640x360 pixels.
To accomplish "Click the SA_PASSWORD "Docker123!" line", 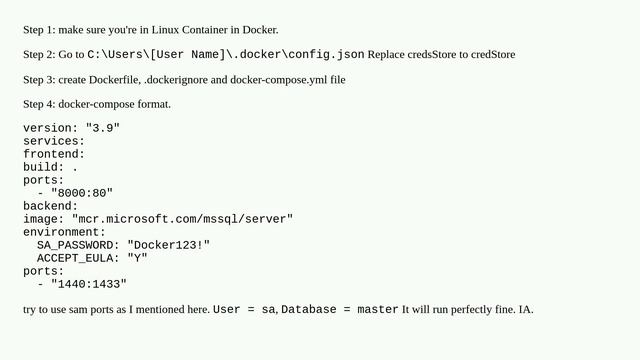I will 123,245.
